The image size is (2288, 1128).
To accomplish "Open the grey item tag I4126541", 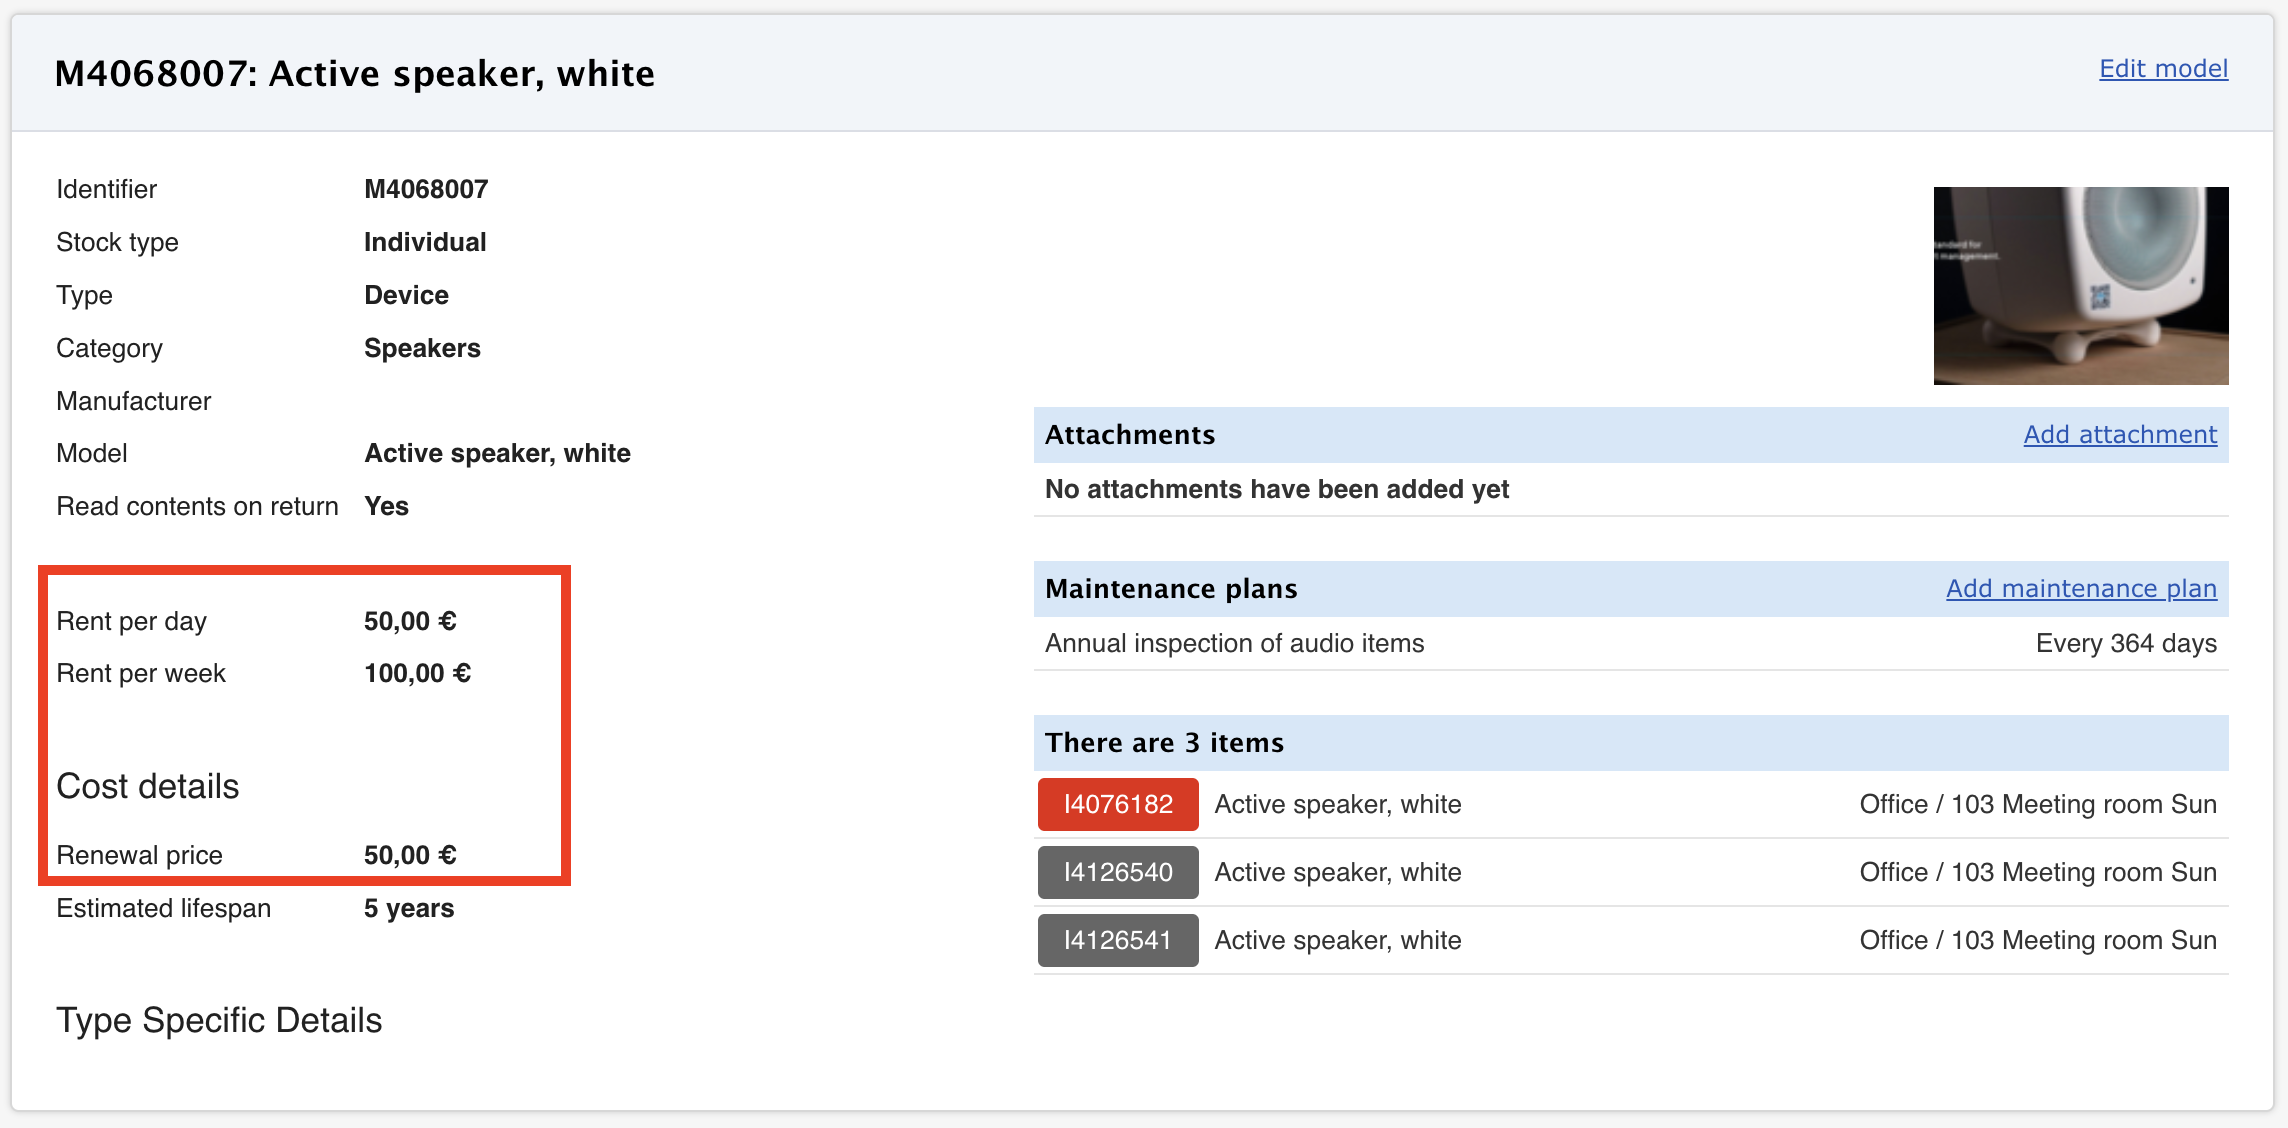I will (x=1117, y=941).
